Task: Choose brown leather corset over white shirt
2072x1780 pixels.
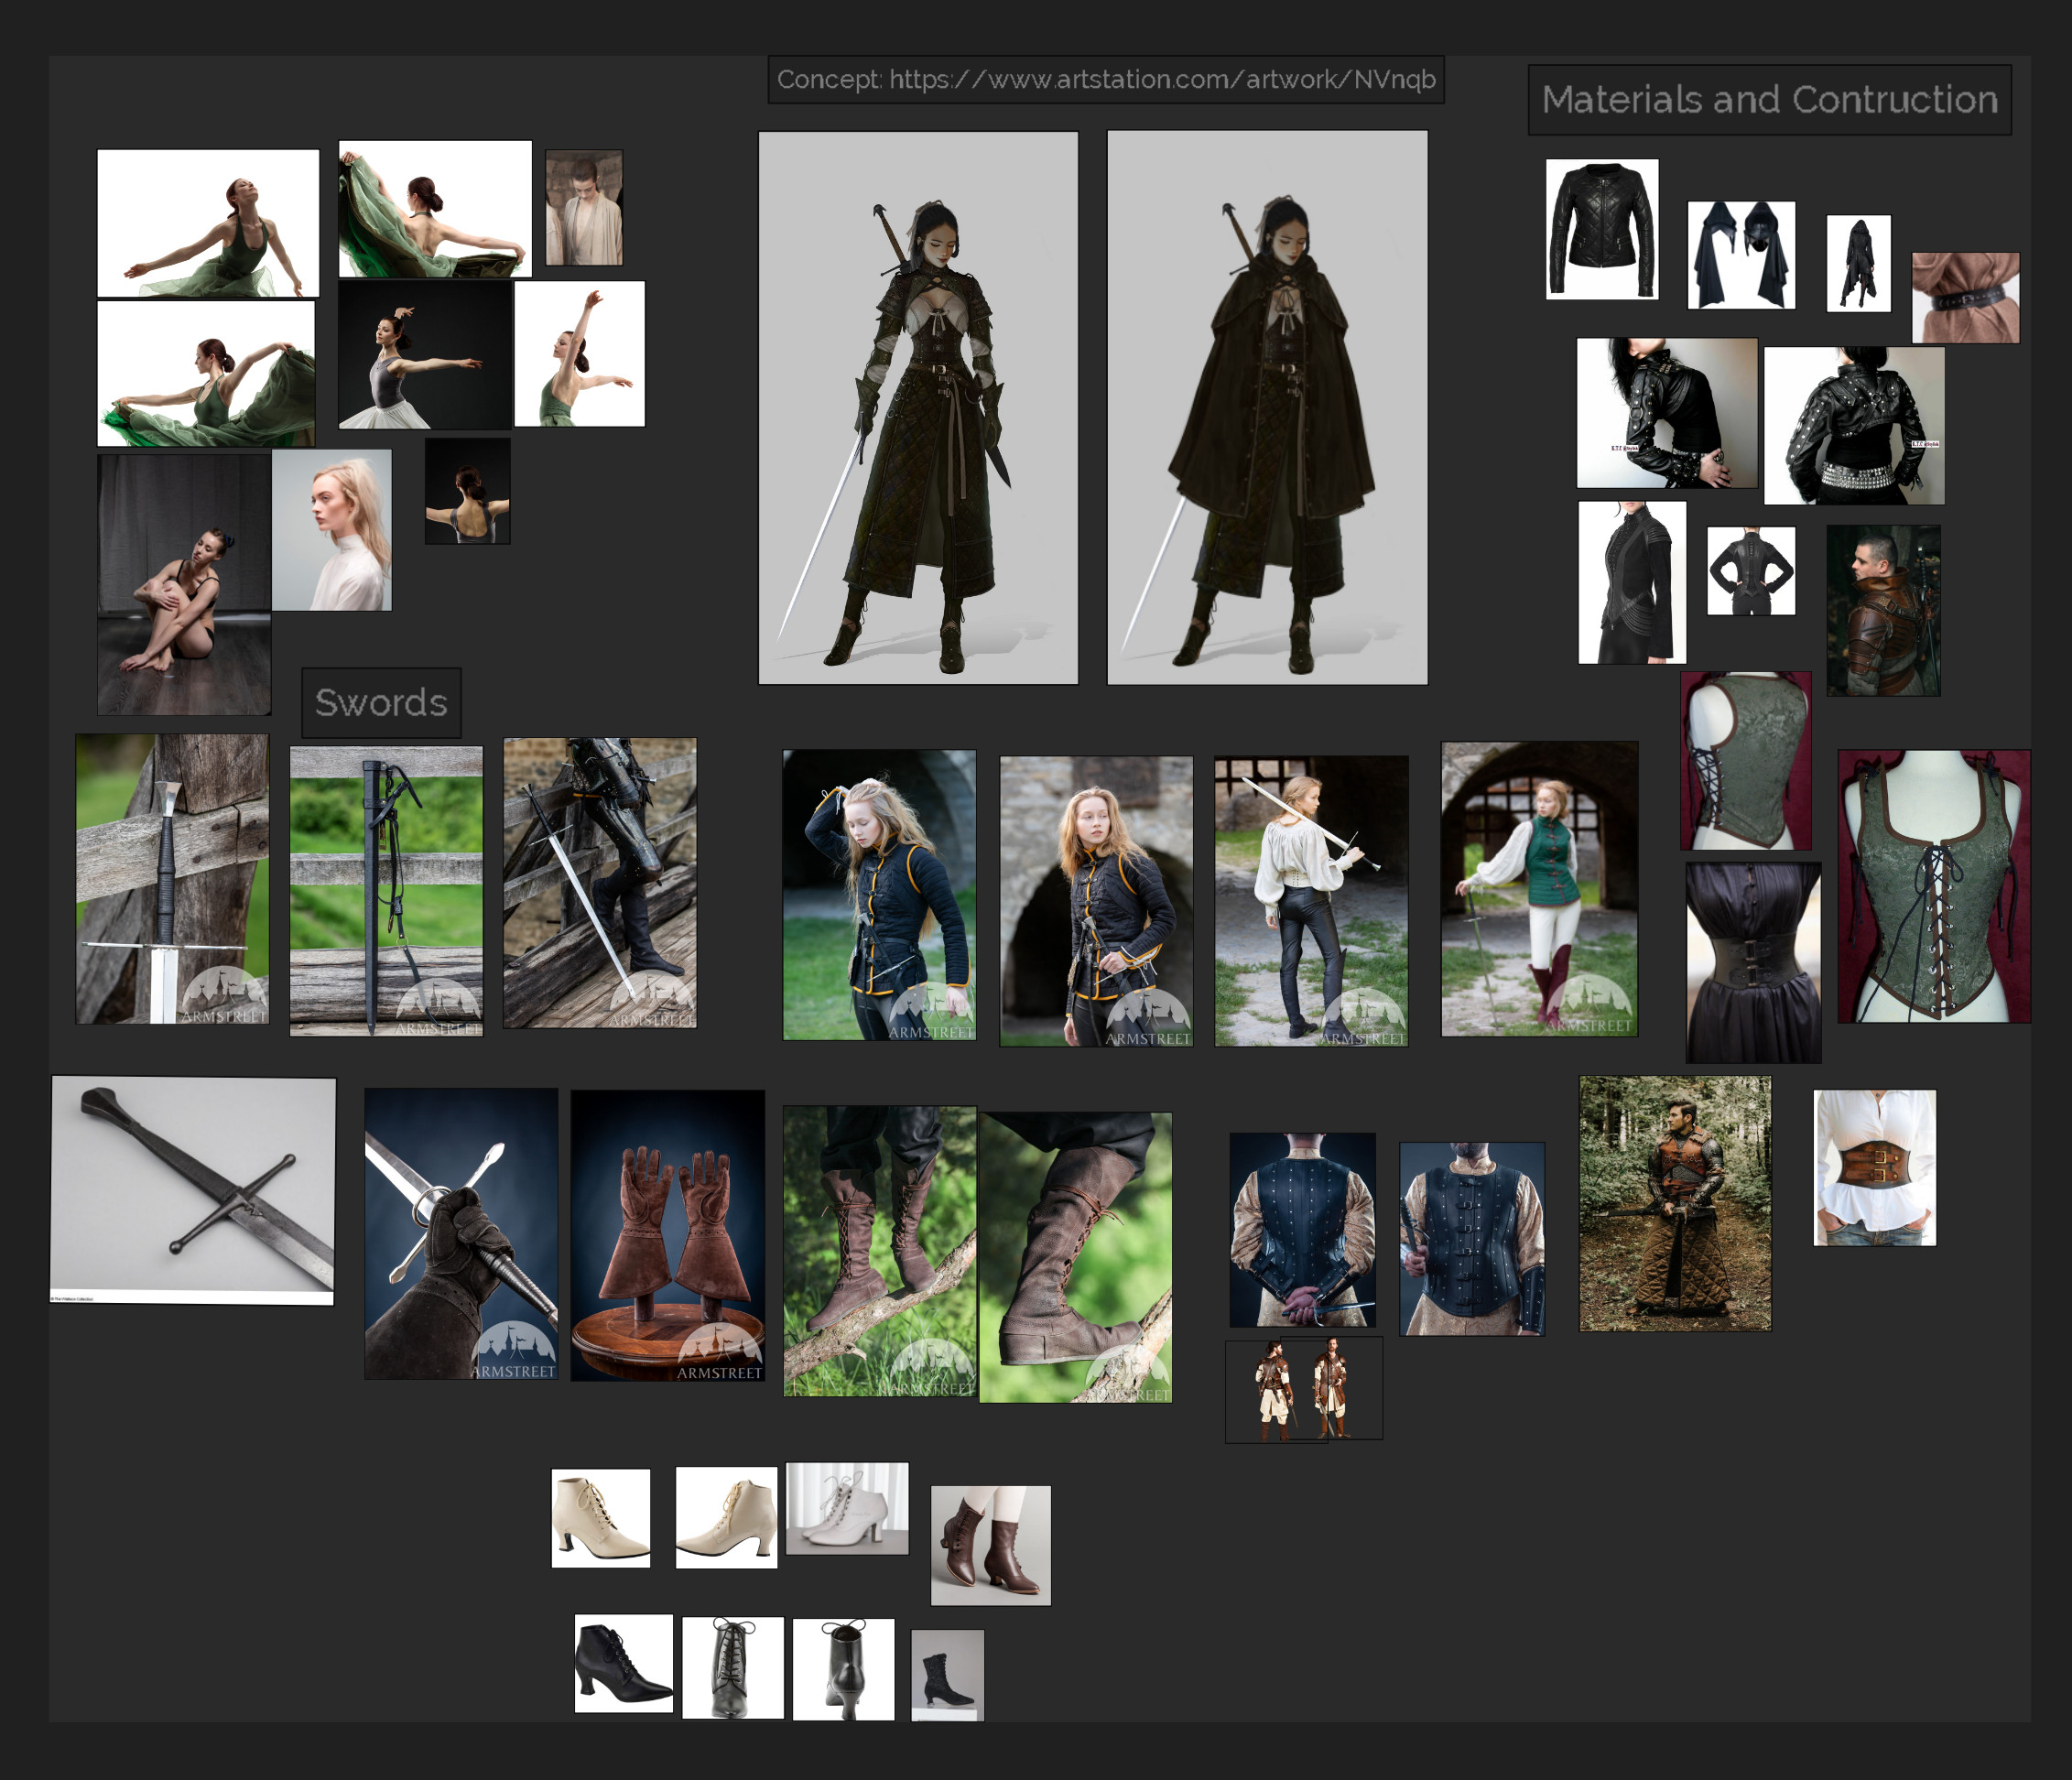Action: click(1875, 1168)
